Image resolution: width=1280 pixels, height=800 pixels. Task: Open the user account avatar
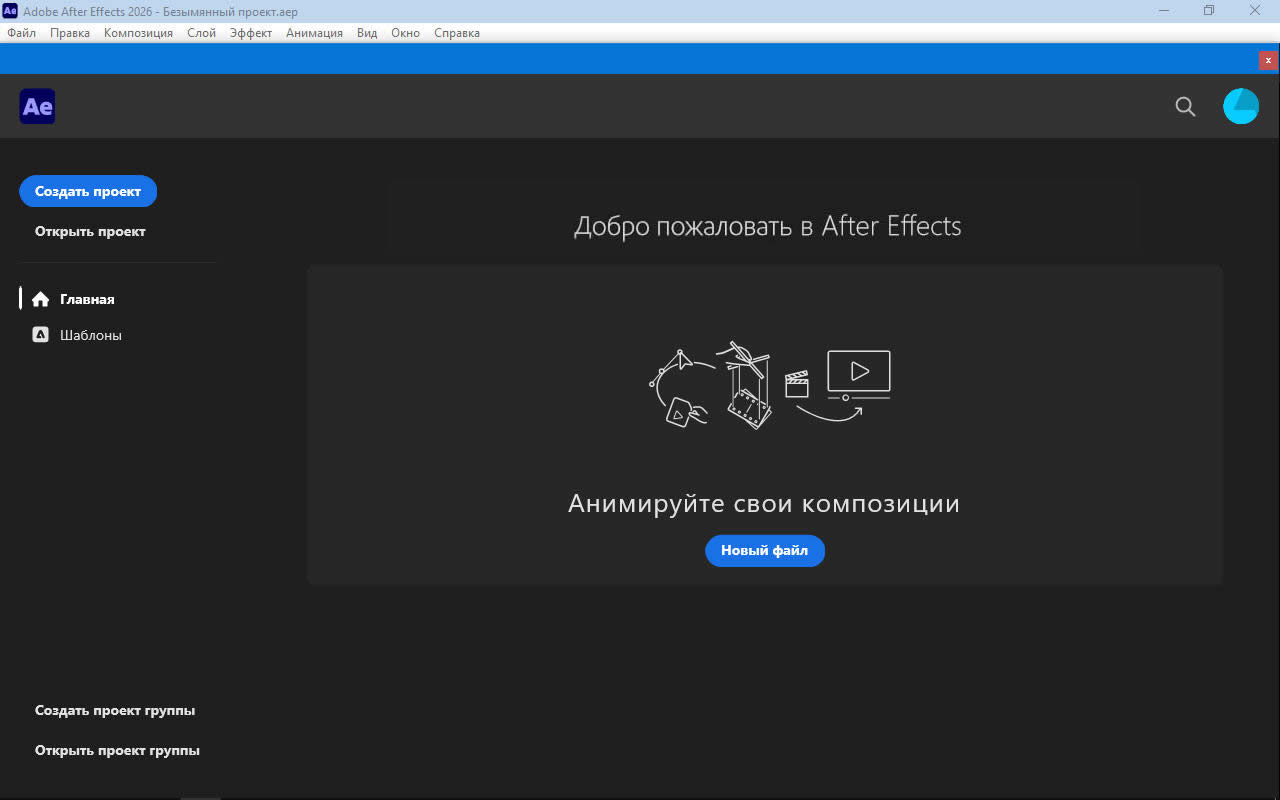click(x=1241, y=106)
